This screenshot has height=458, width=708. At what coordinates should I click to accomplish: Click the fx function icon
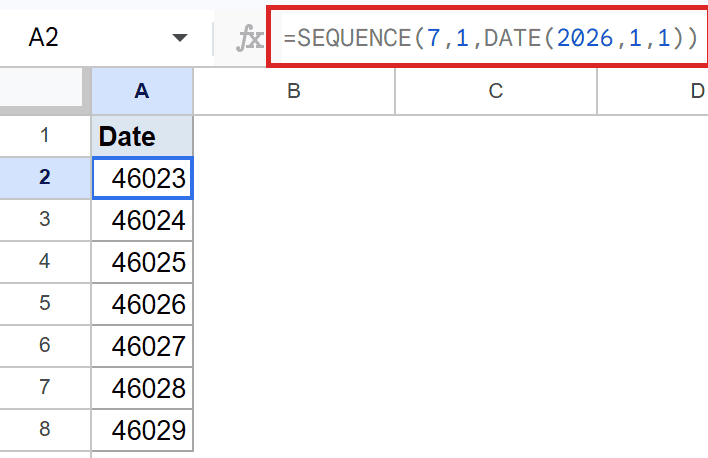pos(249,38)
